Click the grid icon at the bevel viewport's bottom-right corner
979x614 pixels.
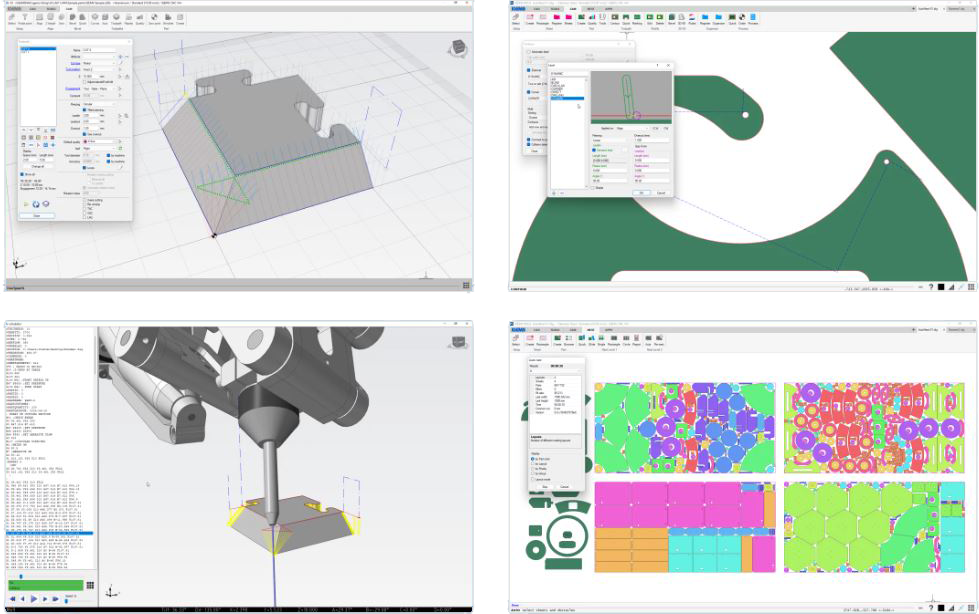(x=466, y=286)
